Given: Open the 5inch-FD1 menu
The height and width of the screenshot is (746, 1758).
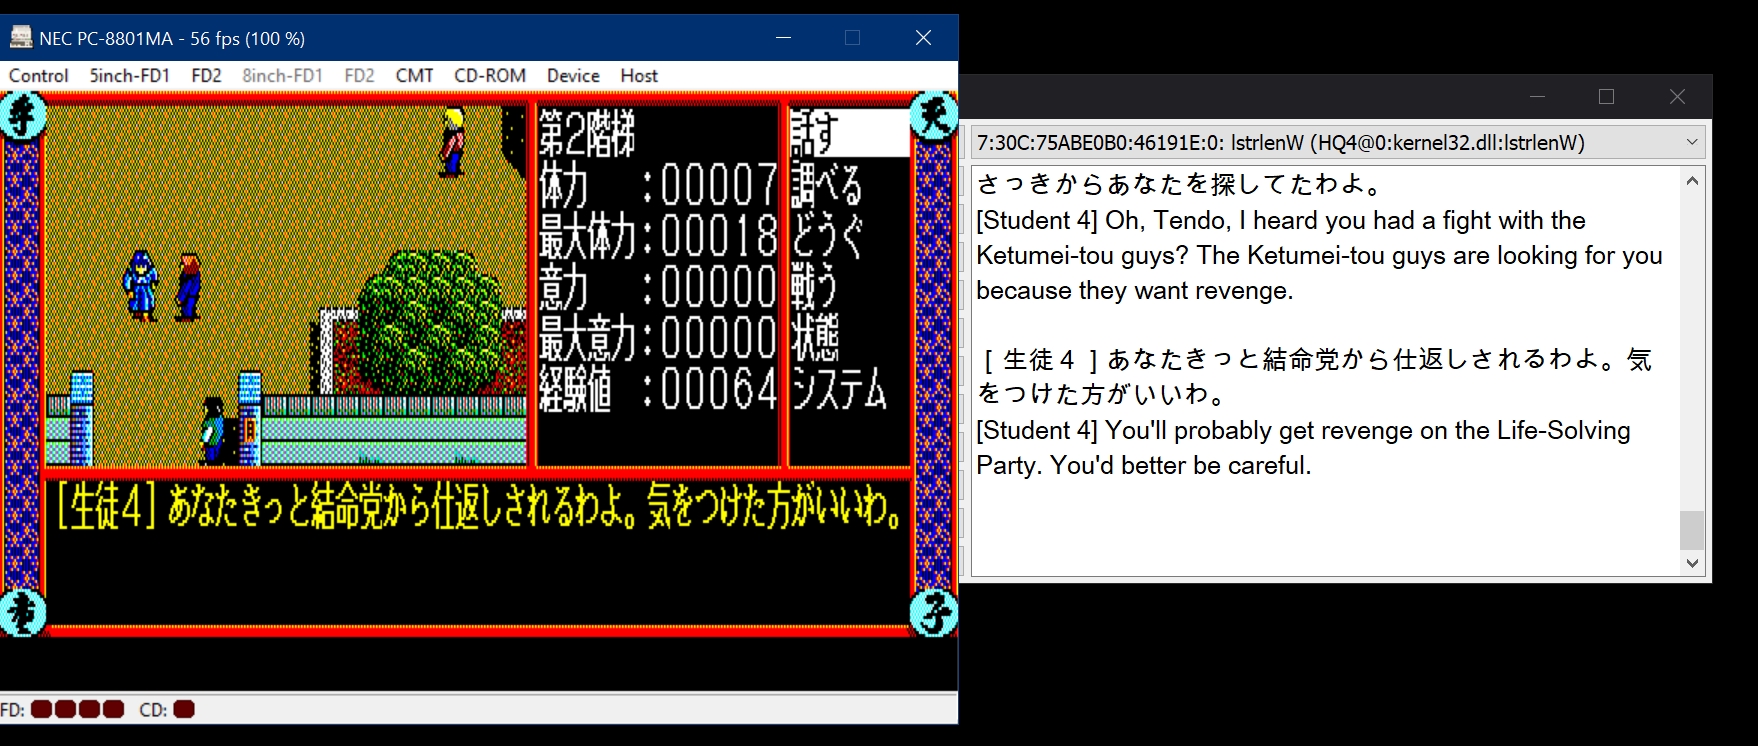Looking at the screenshot, I should 130,76.
